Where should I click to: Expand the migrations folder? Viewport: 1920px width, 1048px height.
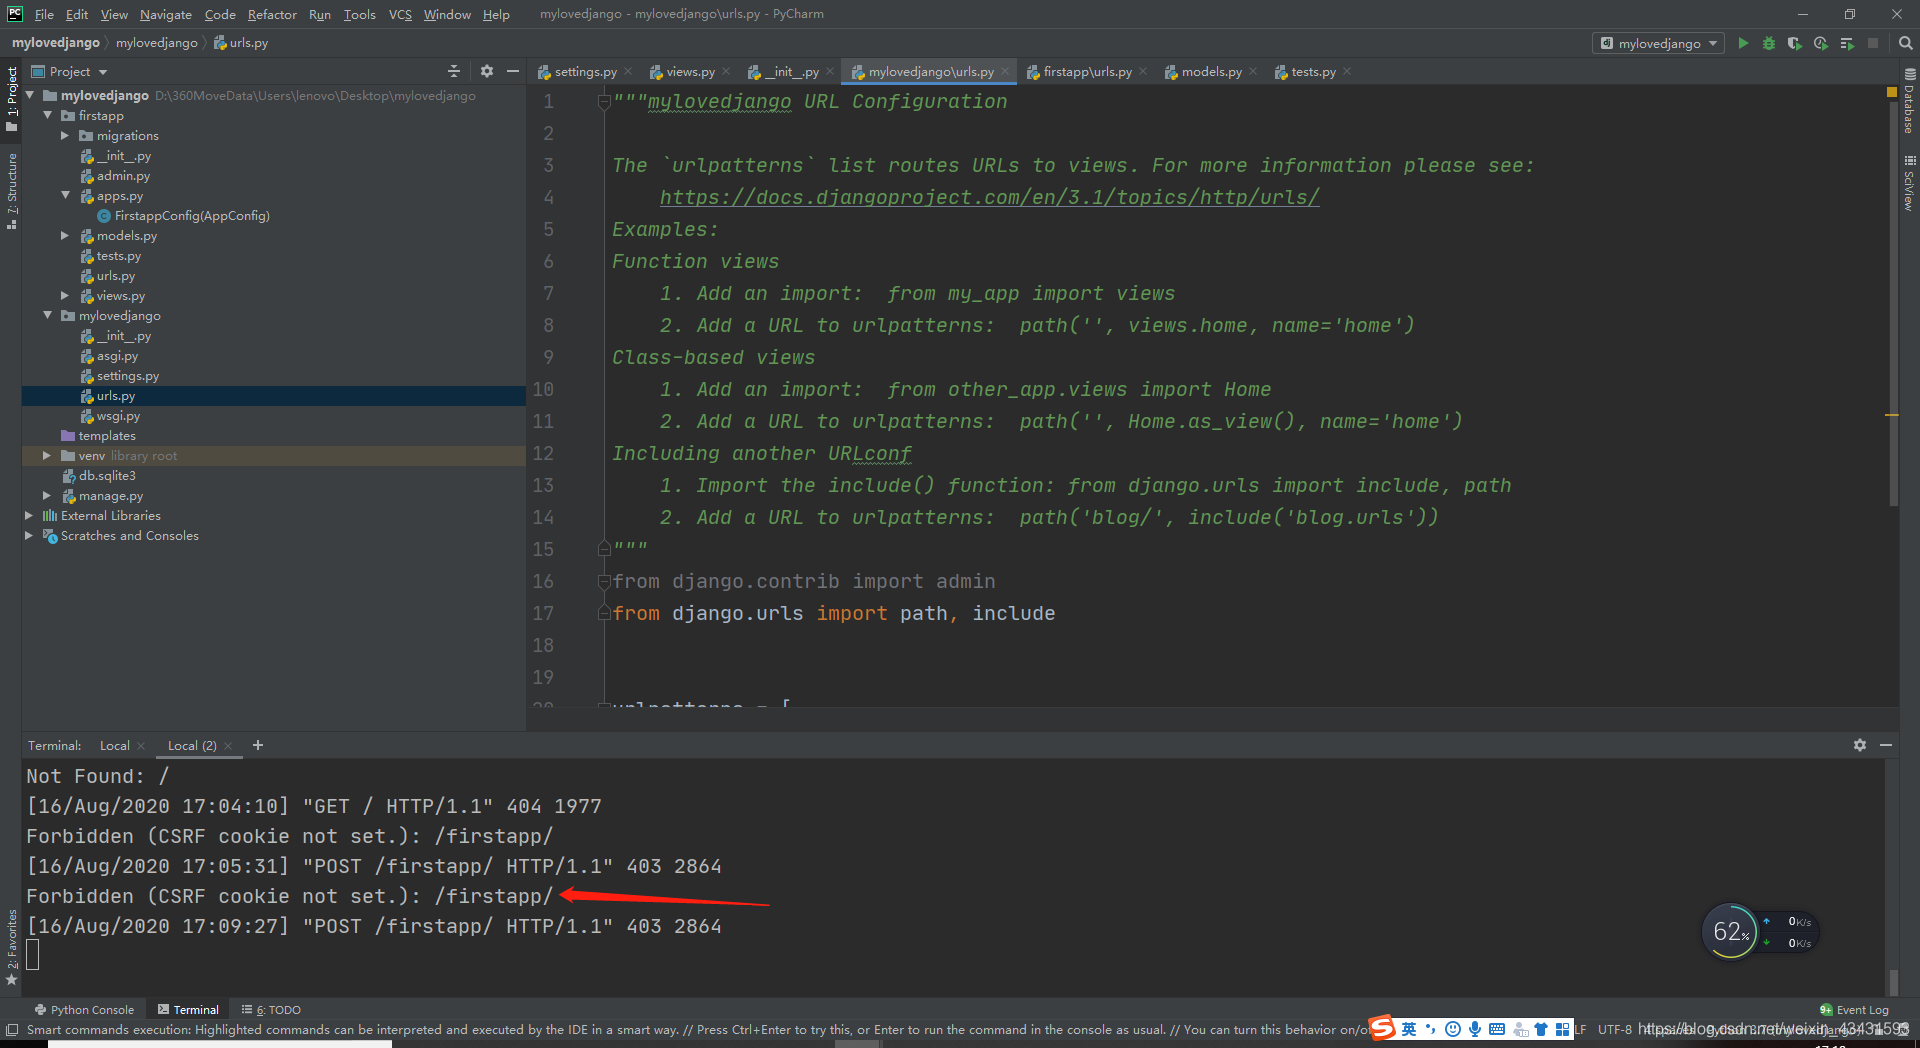point(65,135)
